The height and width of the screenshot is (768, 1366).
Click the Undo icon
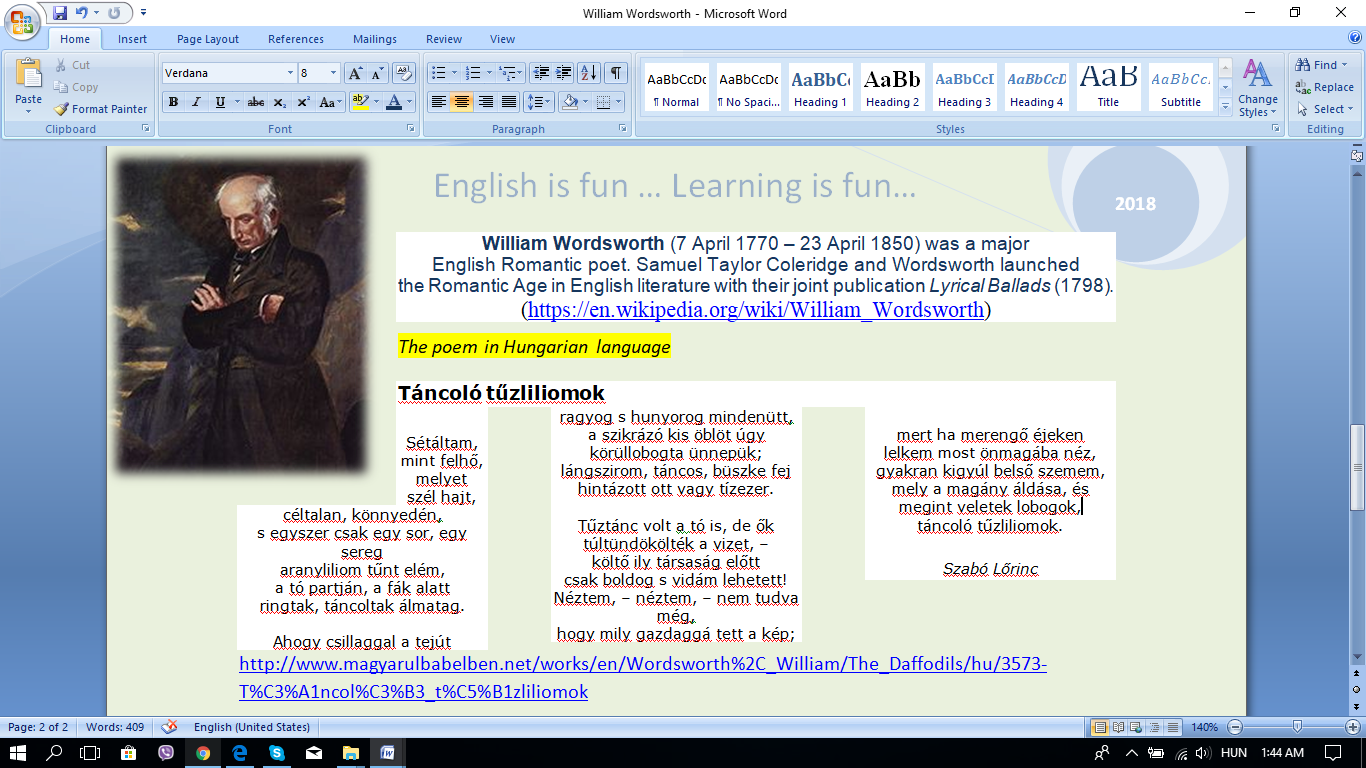tap(82, 13)
